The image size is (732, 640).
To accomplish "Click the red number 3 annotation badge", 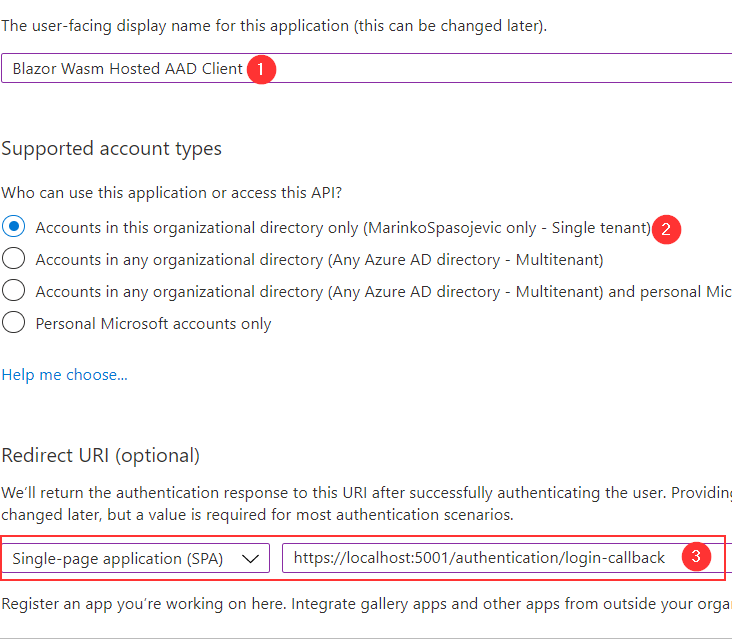I will (697, 558).
